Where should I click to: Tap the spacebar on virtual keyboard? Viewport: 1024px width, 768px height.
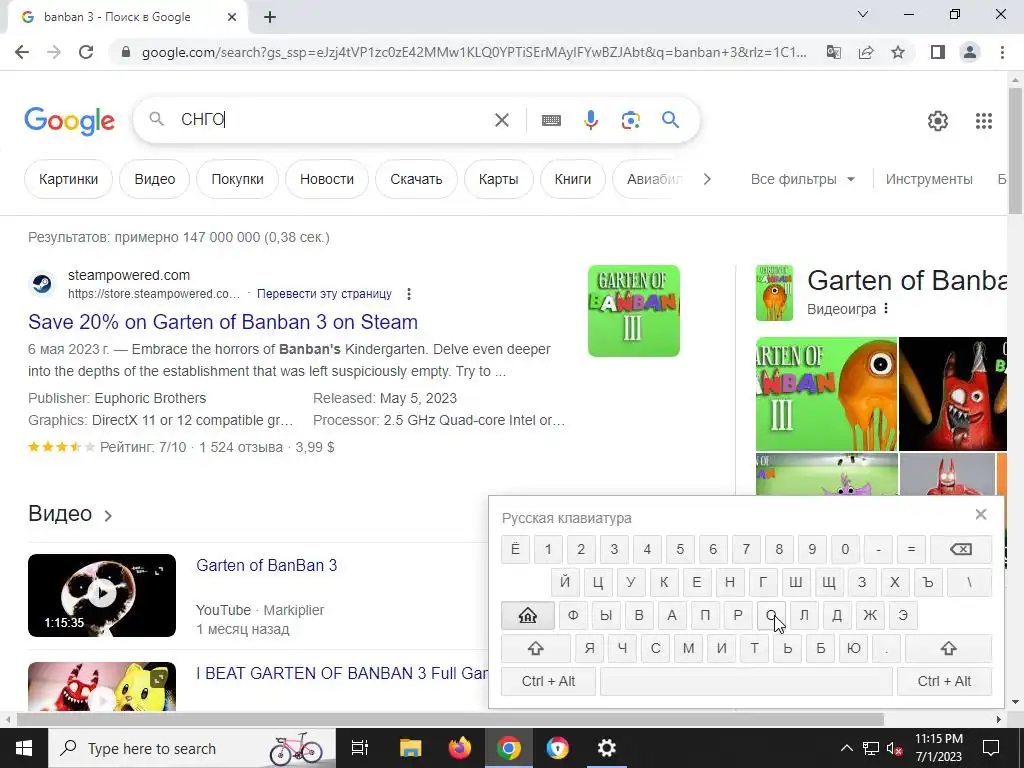(x=746, y=681)
